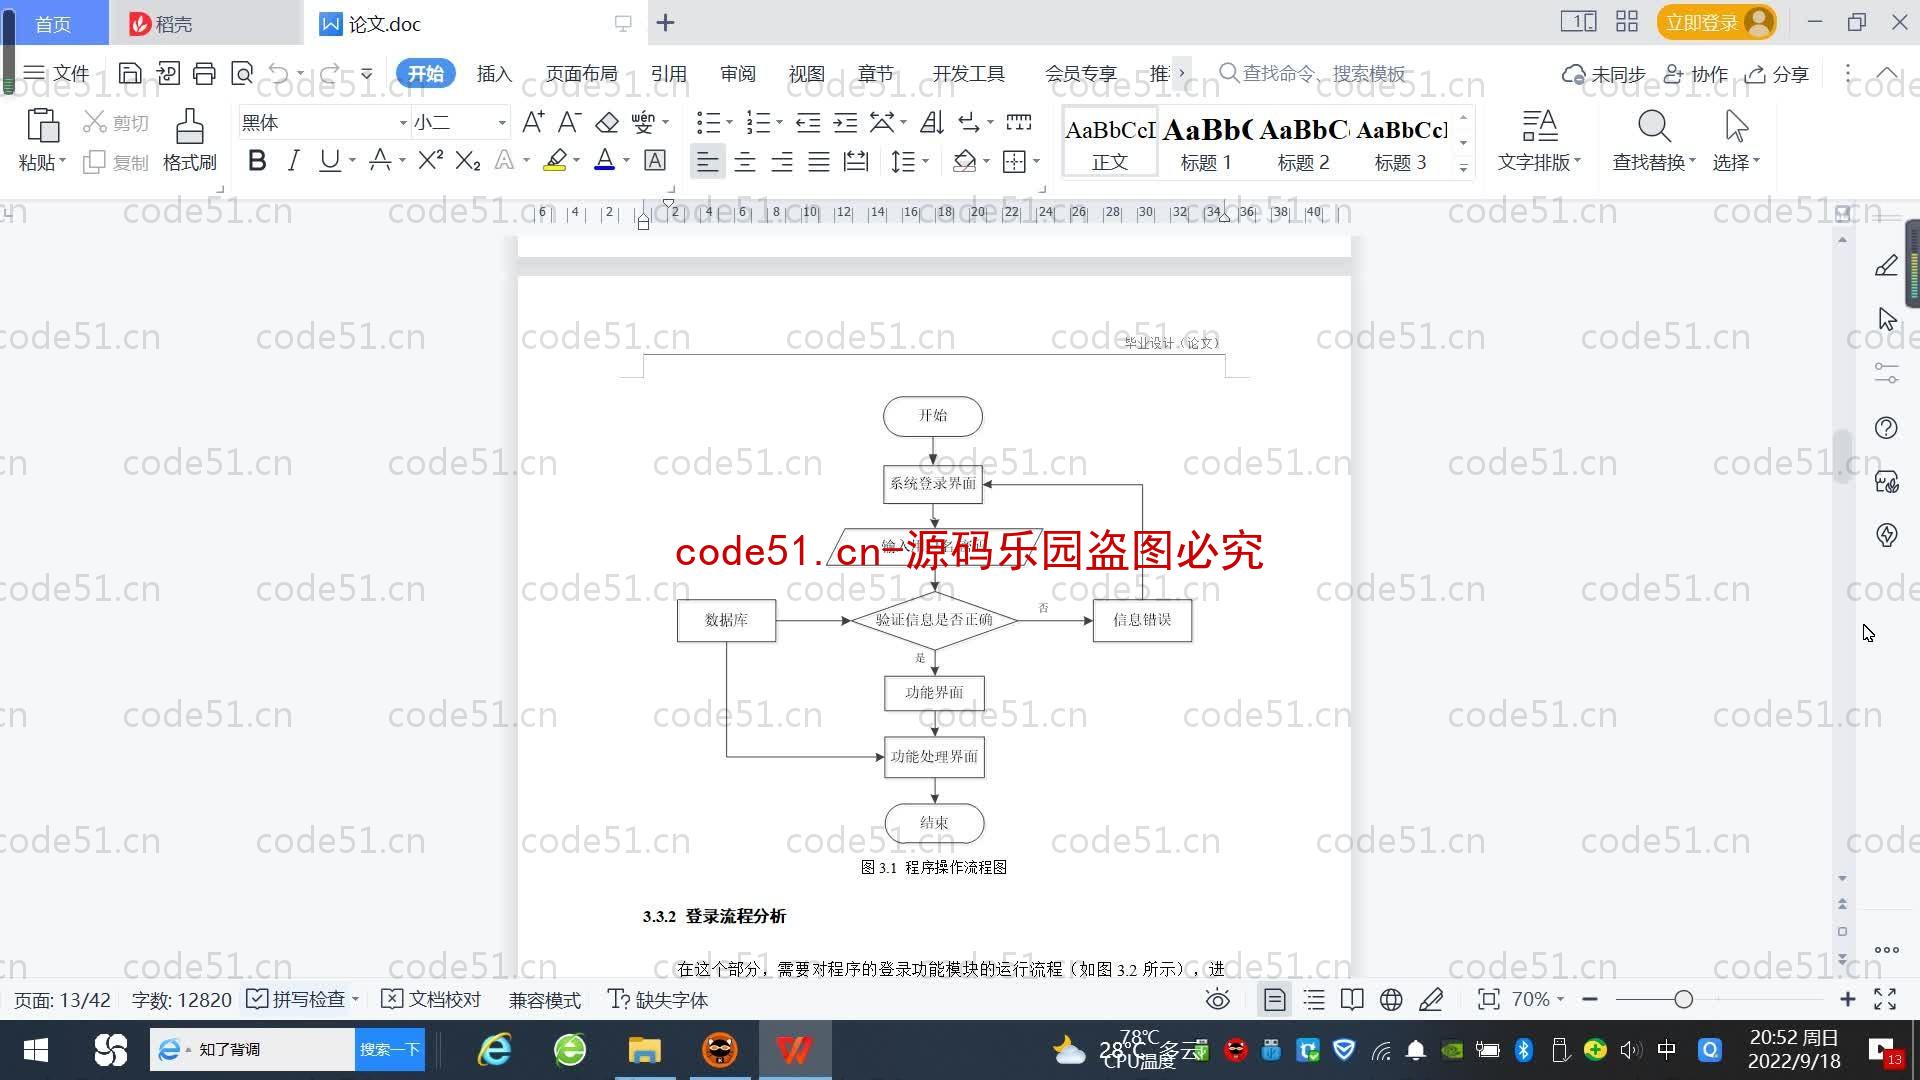
Task: Toggle center text alignment
Action: (x=745, y=161)
